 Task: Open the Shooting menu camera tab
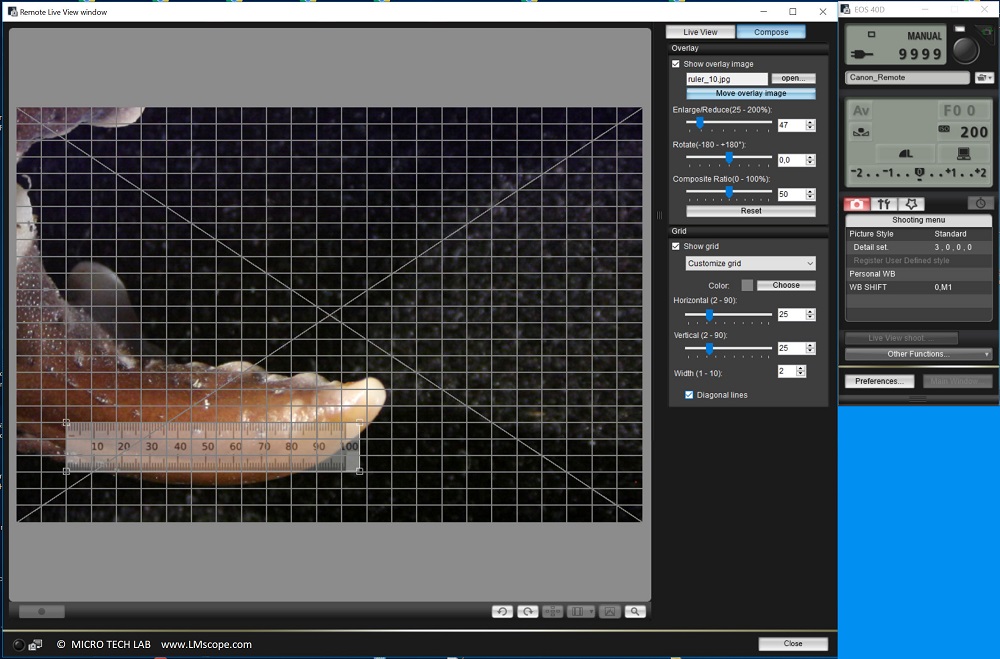pos(857,203)
